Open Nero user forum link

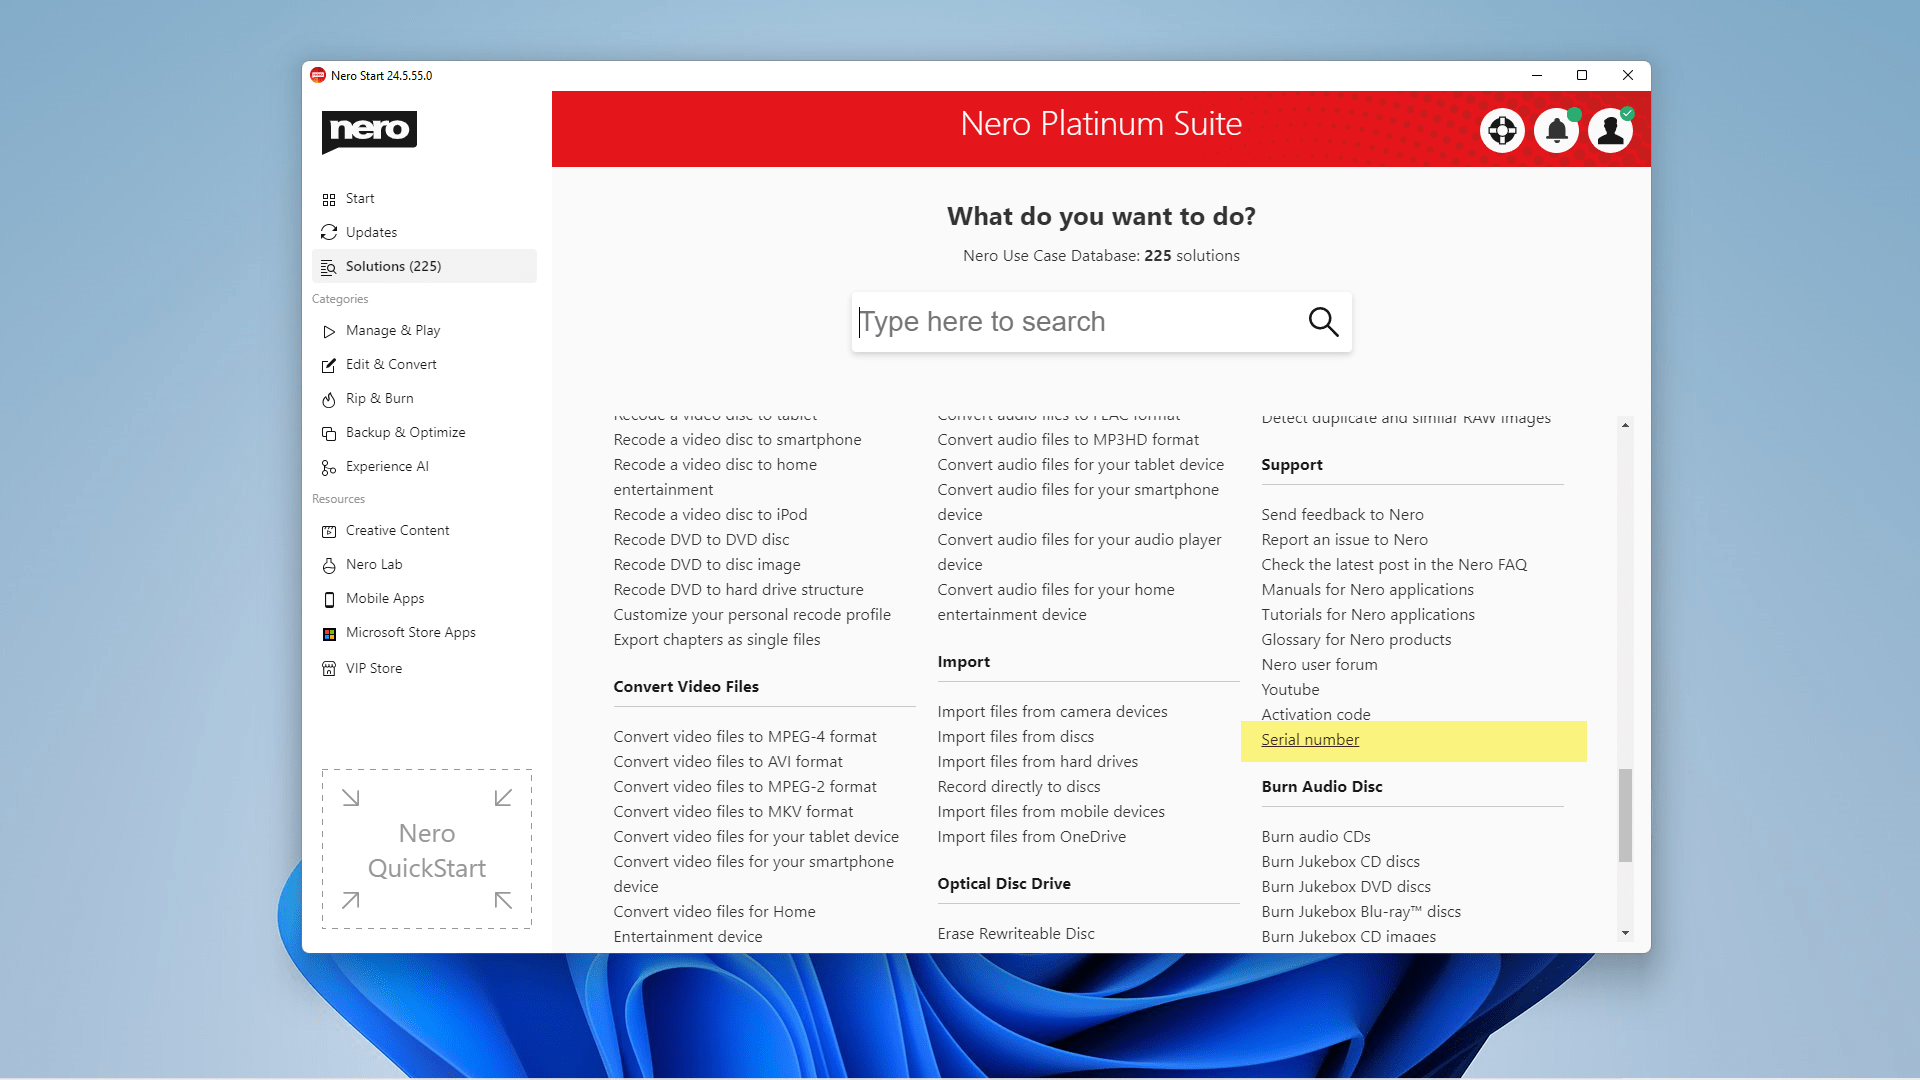point(1319,665)
